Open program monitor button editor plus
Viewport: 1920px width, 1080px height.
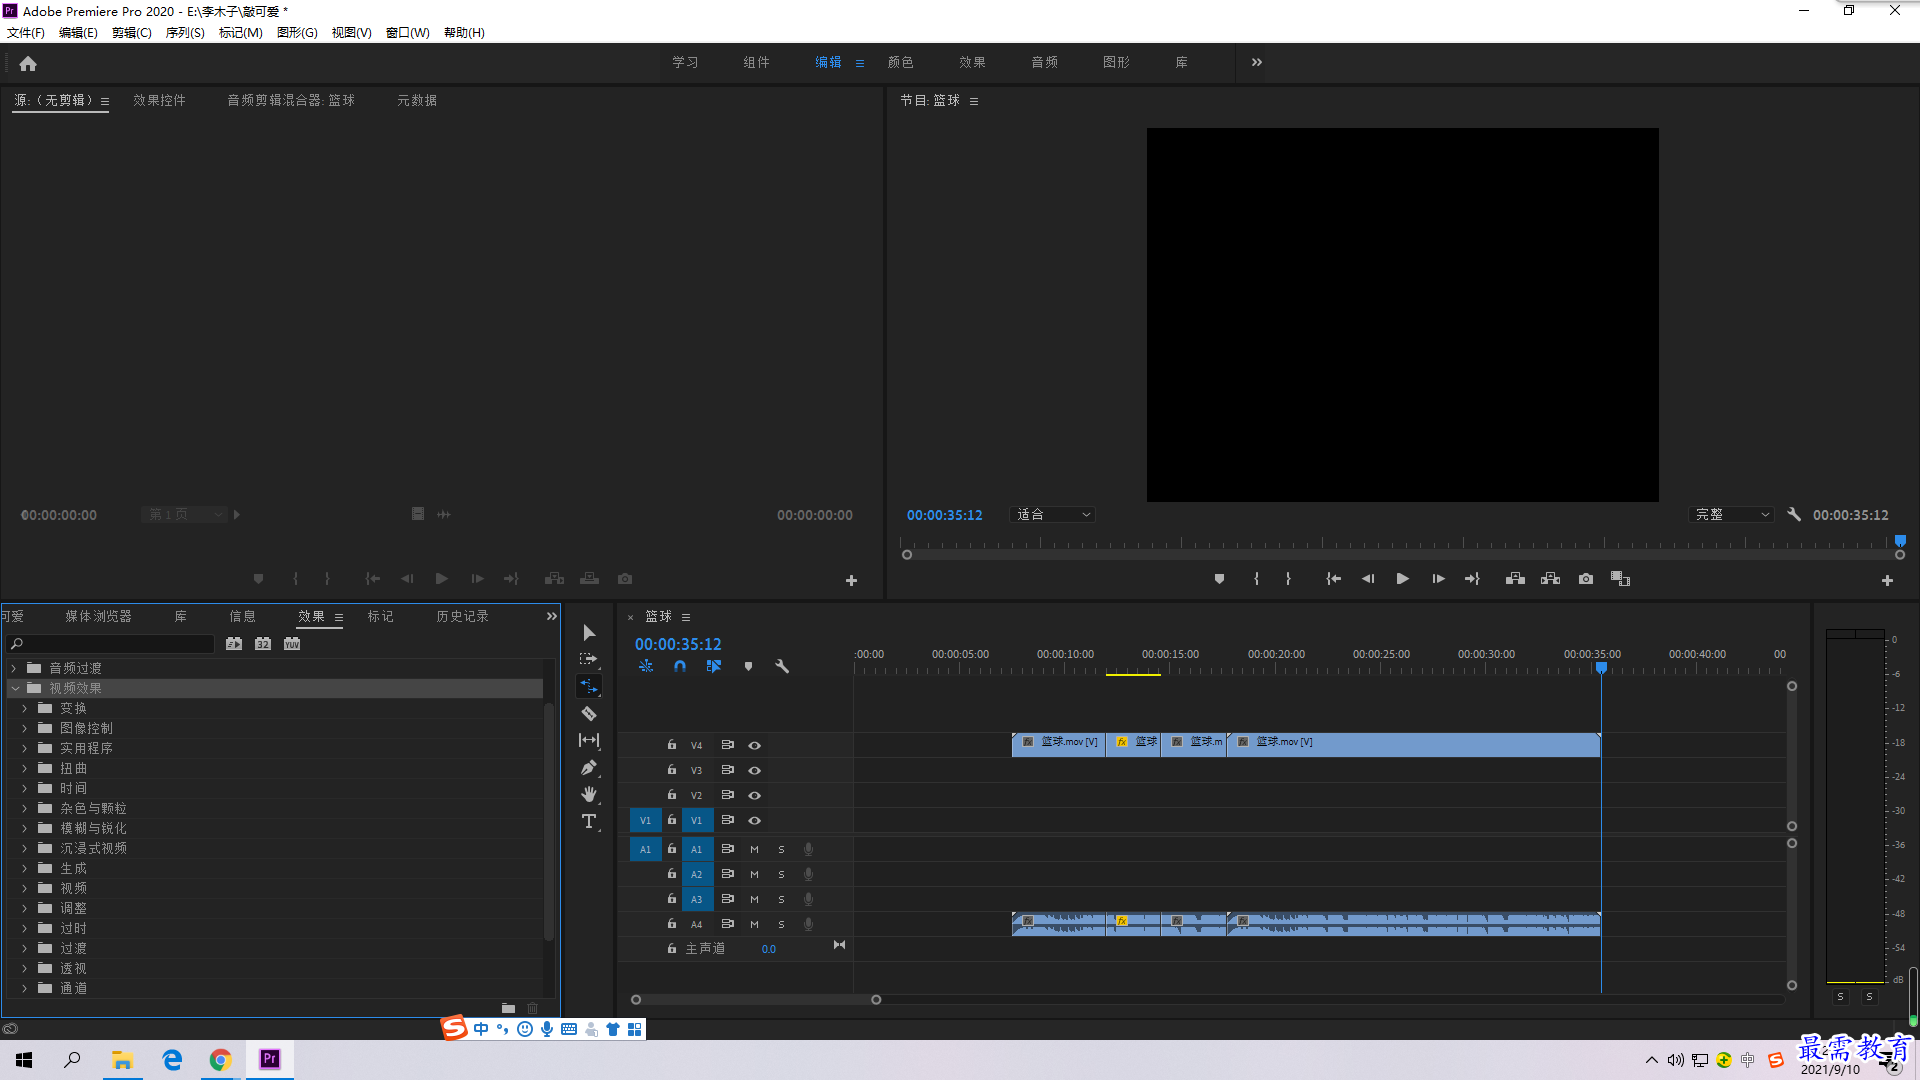[x=1887, y=581]
